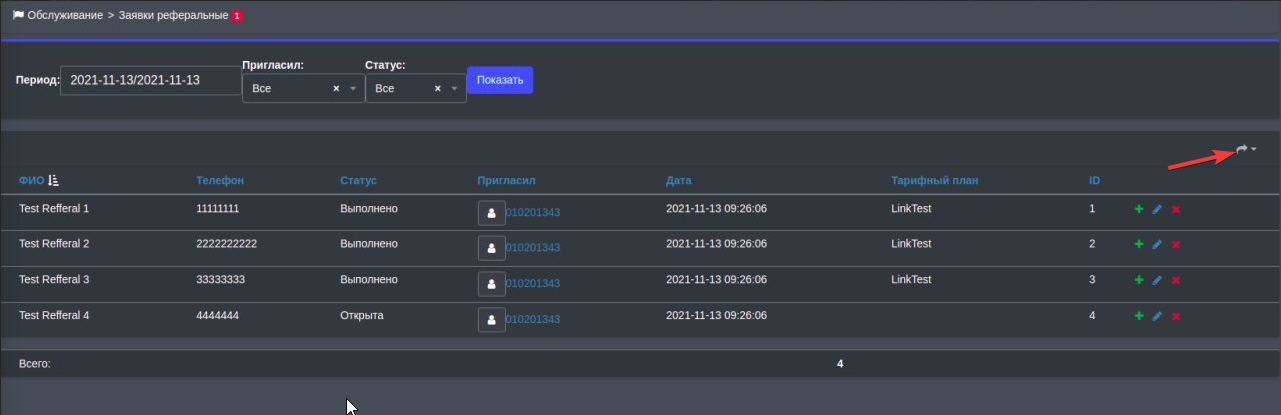
Task: Click green plus icon for Test Refferal 1
Action: coord(1138,209)
